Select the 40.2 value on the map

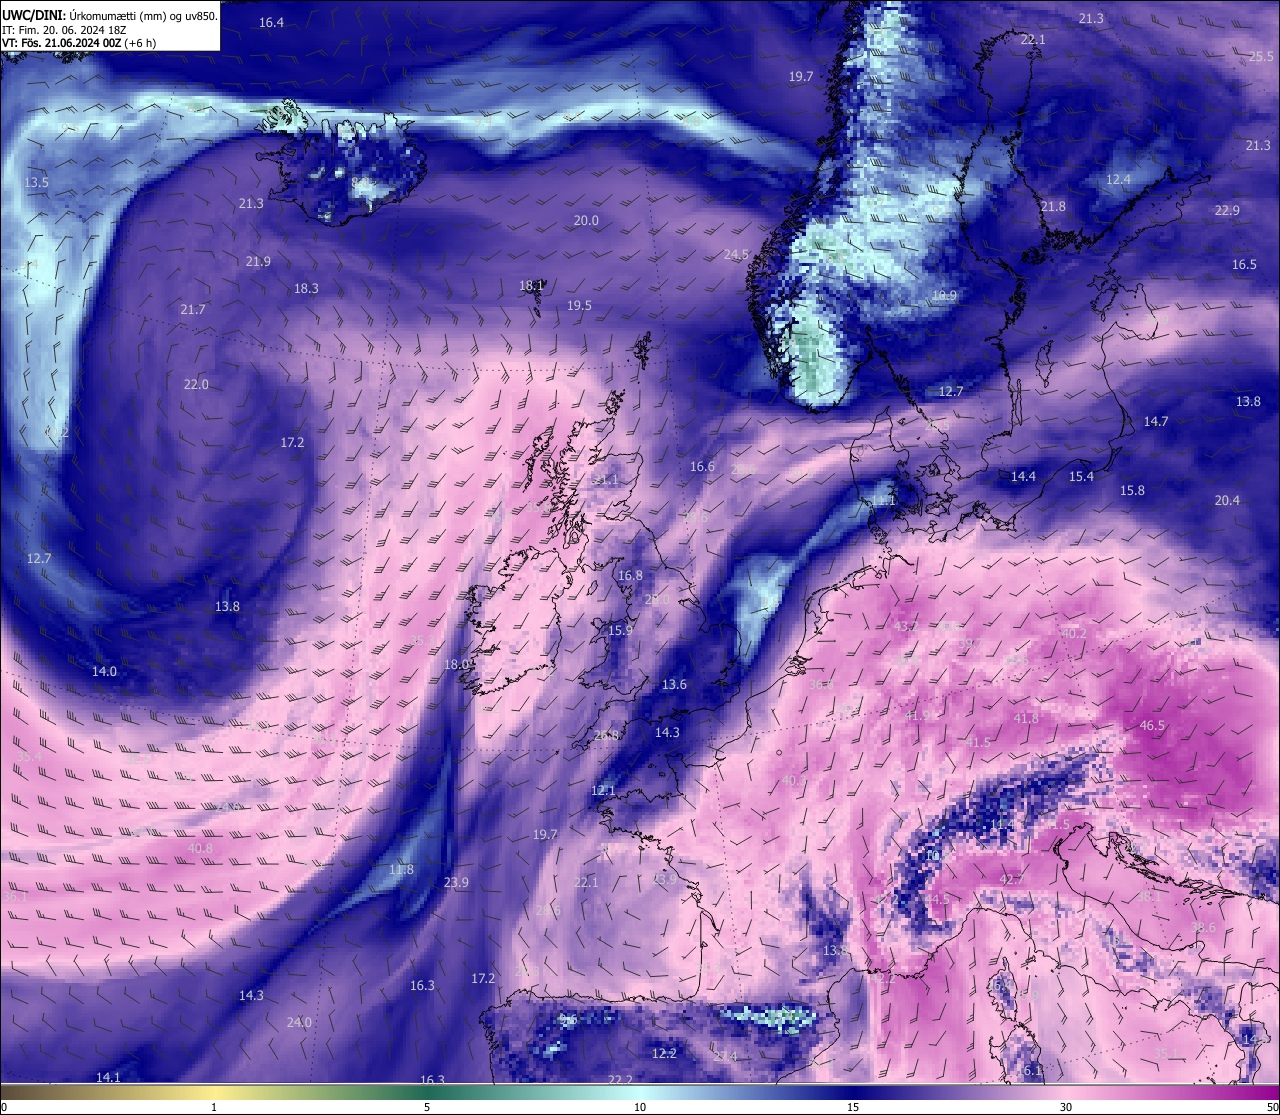tap(1074, 633)
